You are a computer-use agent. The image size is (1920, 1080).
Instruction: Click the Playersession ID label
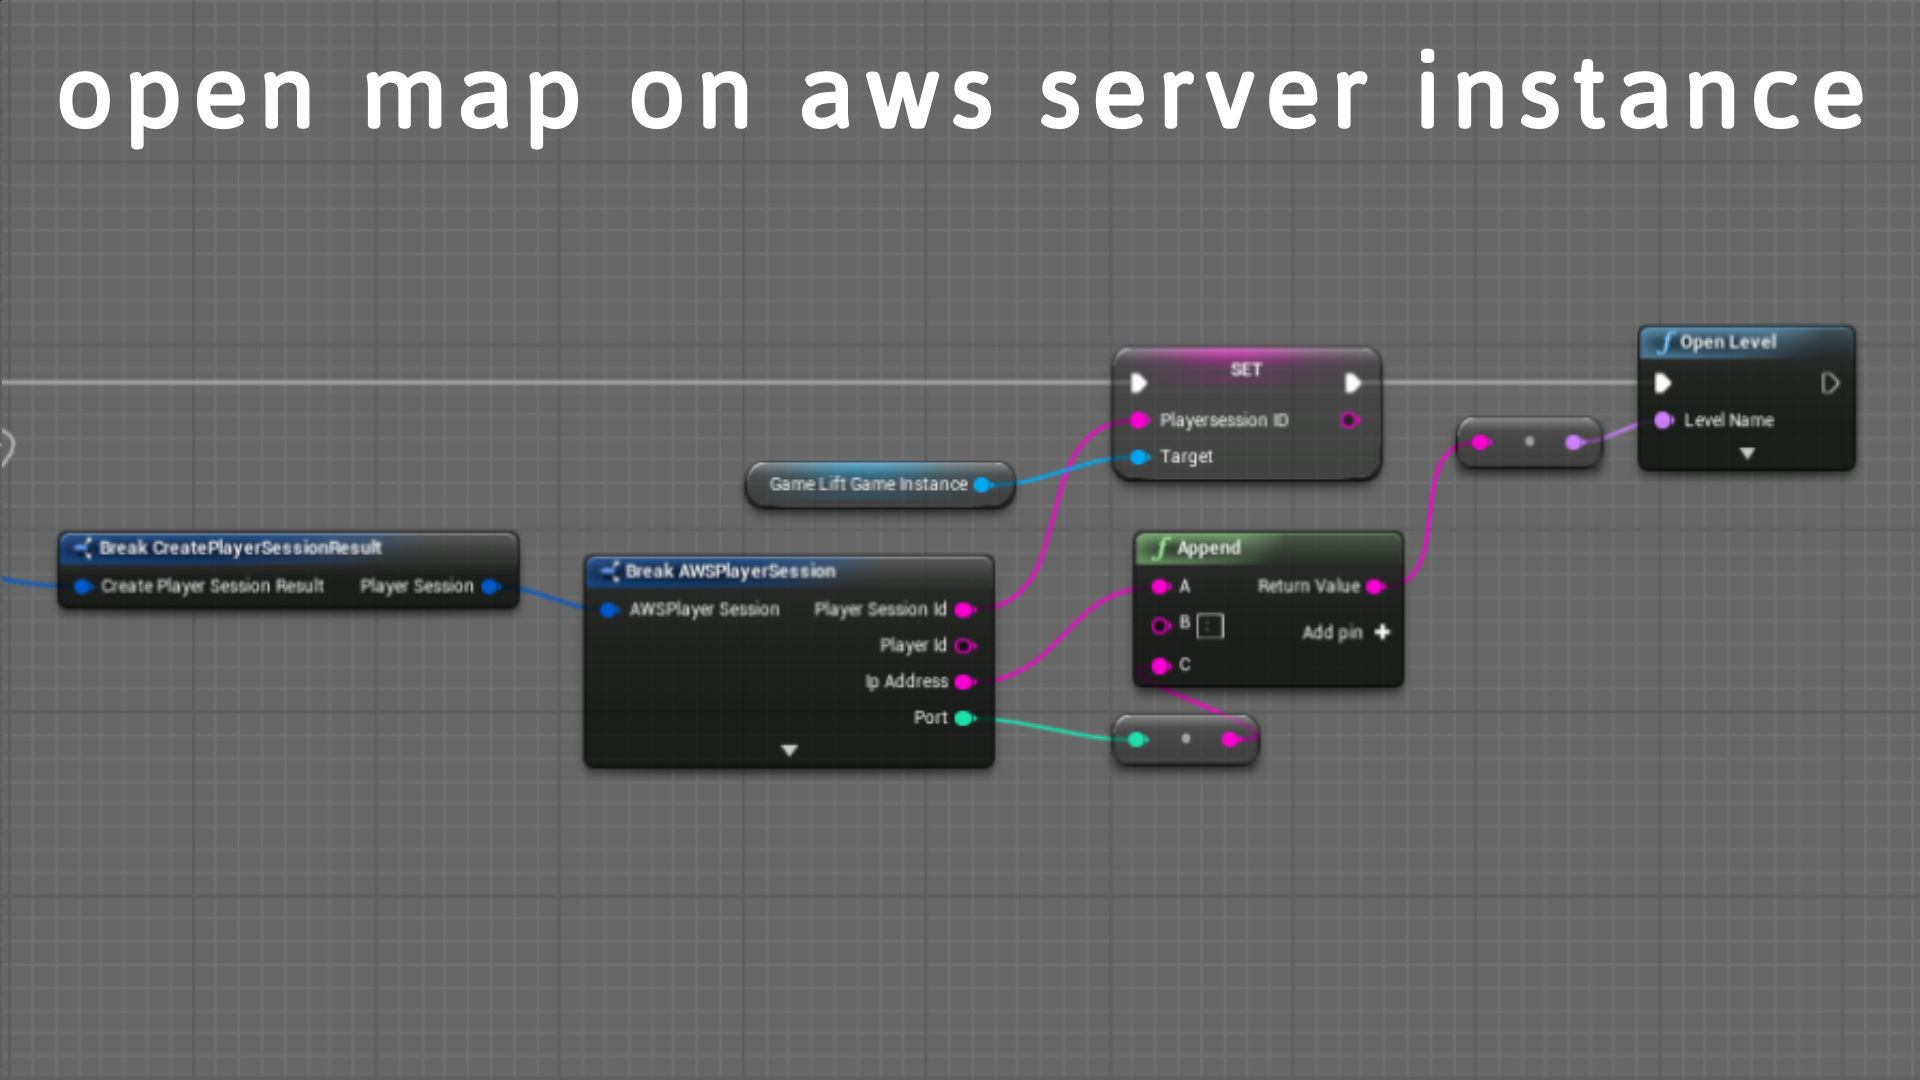[1224, 421]
